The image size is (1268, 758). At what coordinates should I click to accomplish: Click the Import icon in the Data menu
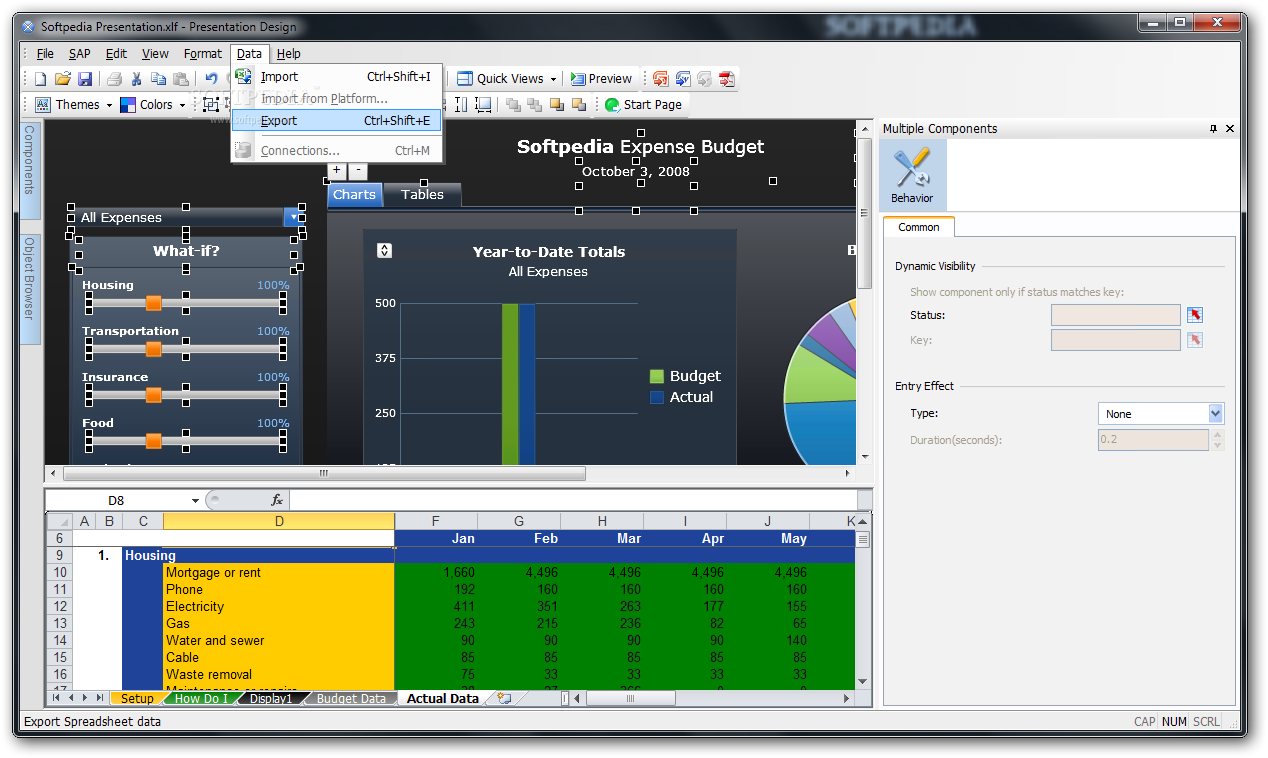[244, 77]
